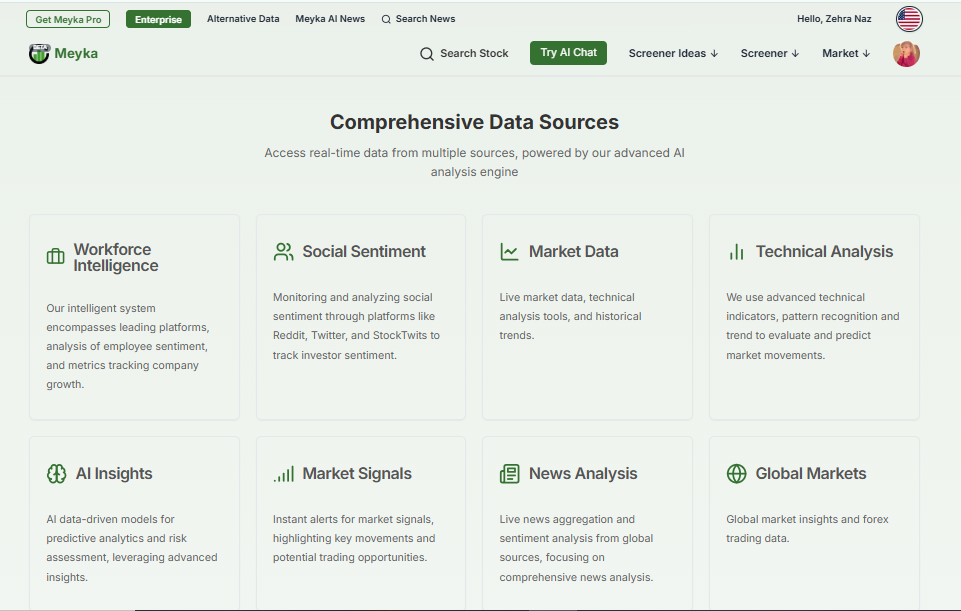Click the Enterprise button
961x611 pixels.
coord(158,19)
